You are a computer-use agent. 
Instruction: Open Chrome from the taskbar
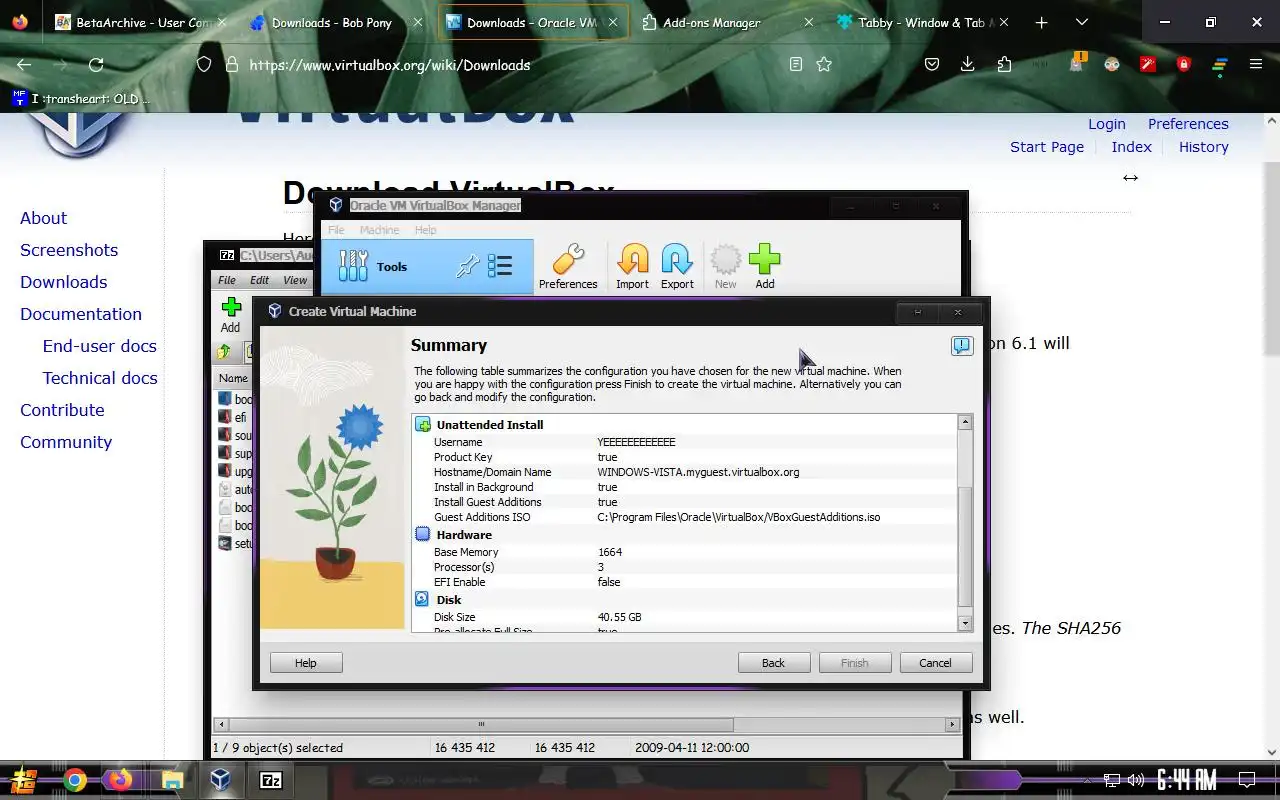click(75, 780)
